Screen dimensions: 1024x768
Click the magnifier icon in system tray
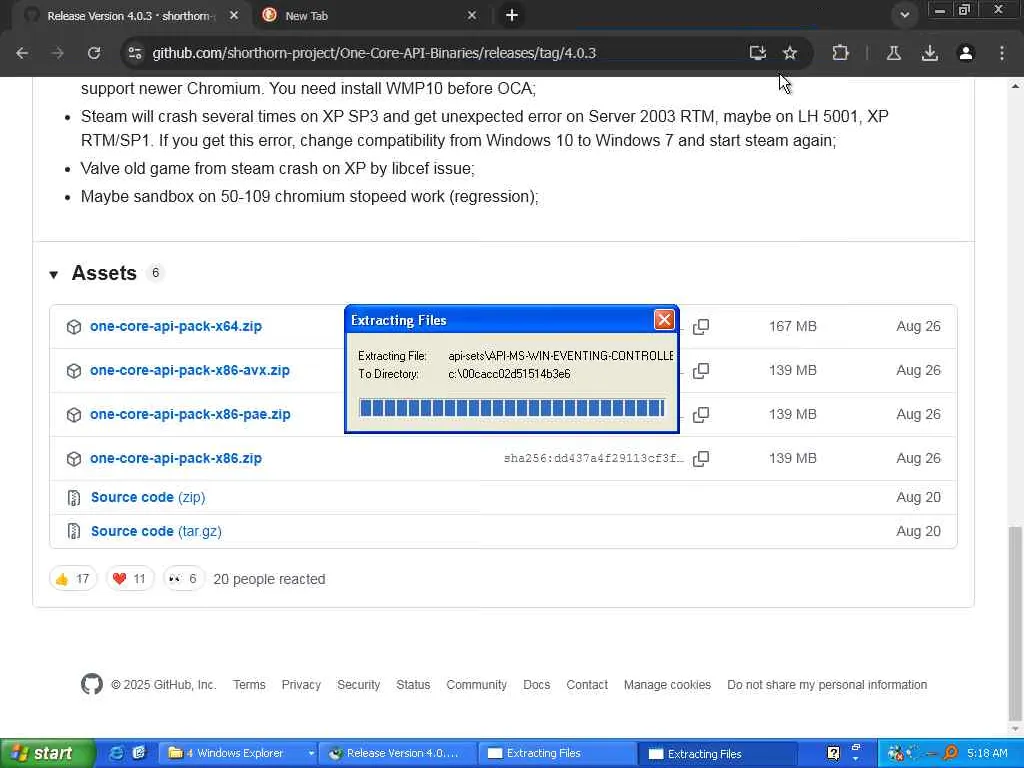click(x=951, y=753)
